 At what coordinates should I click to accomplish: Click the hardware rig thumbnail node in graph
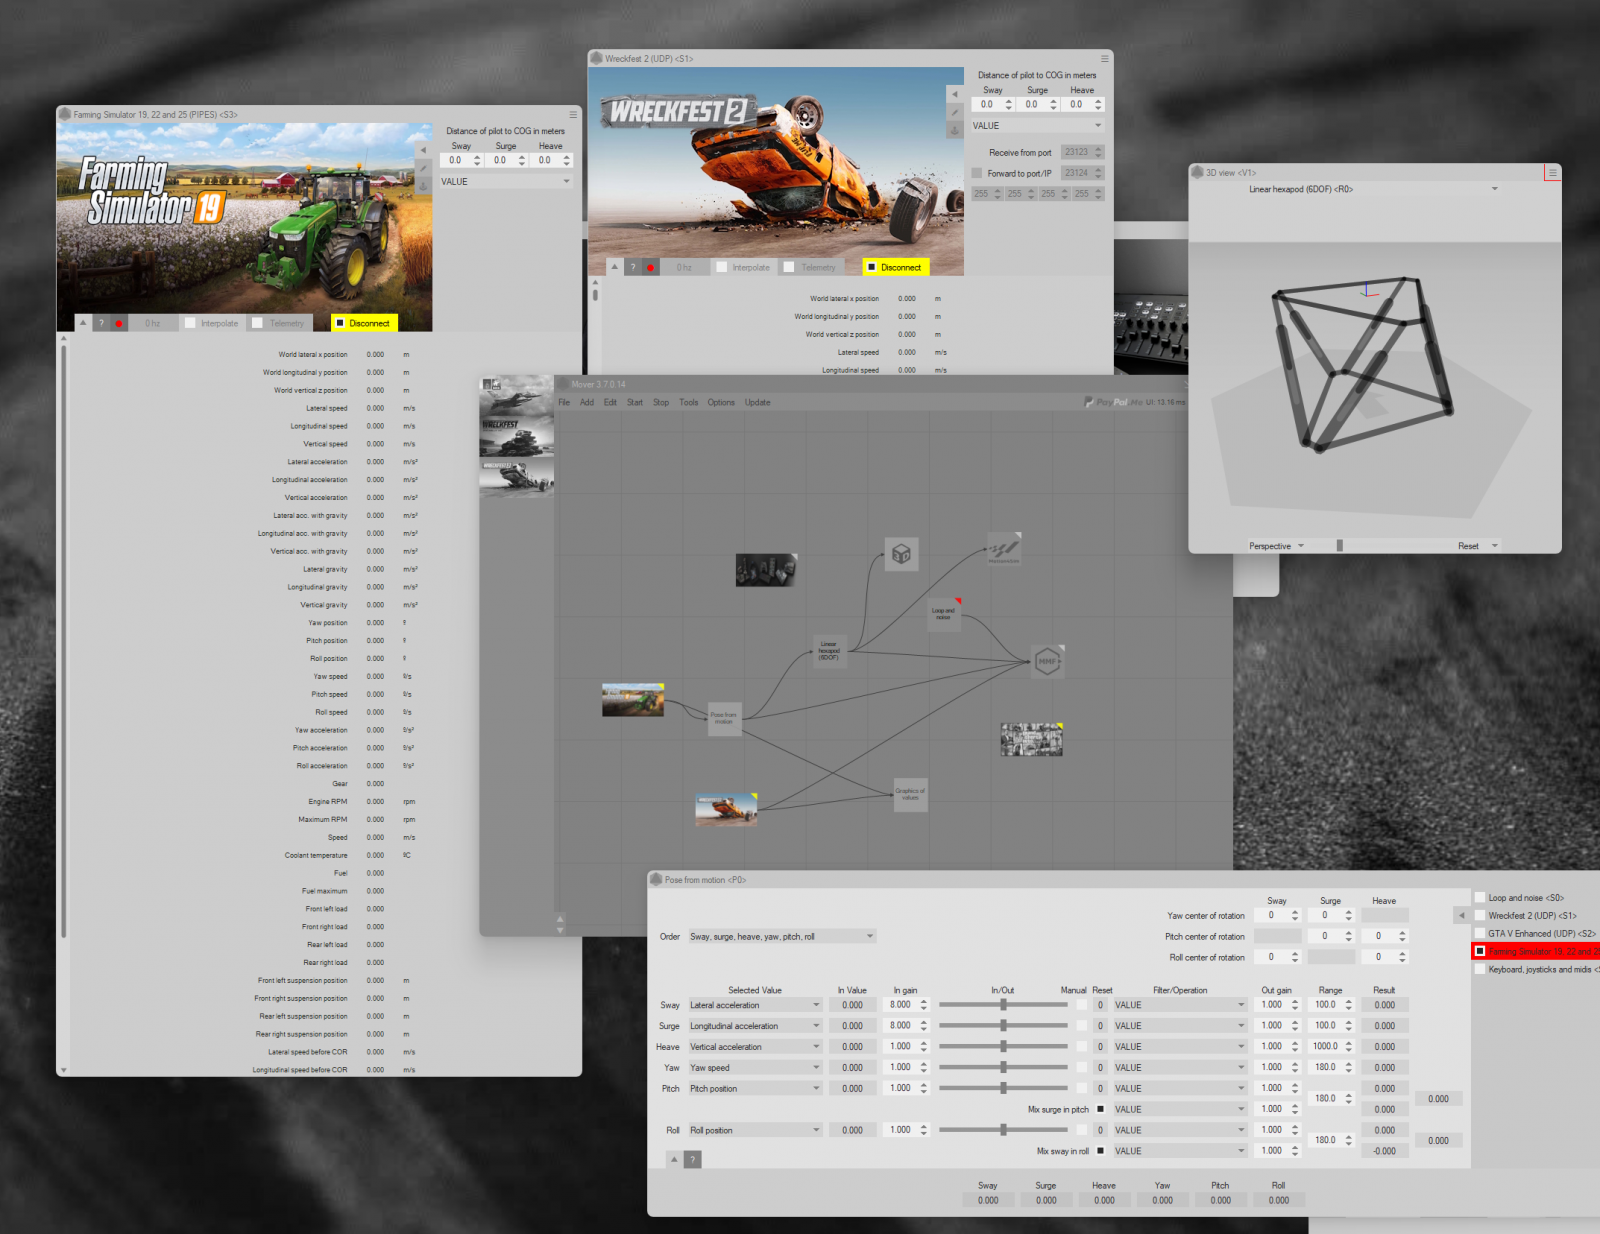pos(766,570)
